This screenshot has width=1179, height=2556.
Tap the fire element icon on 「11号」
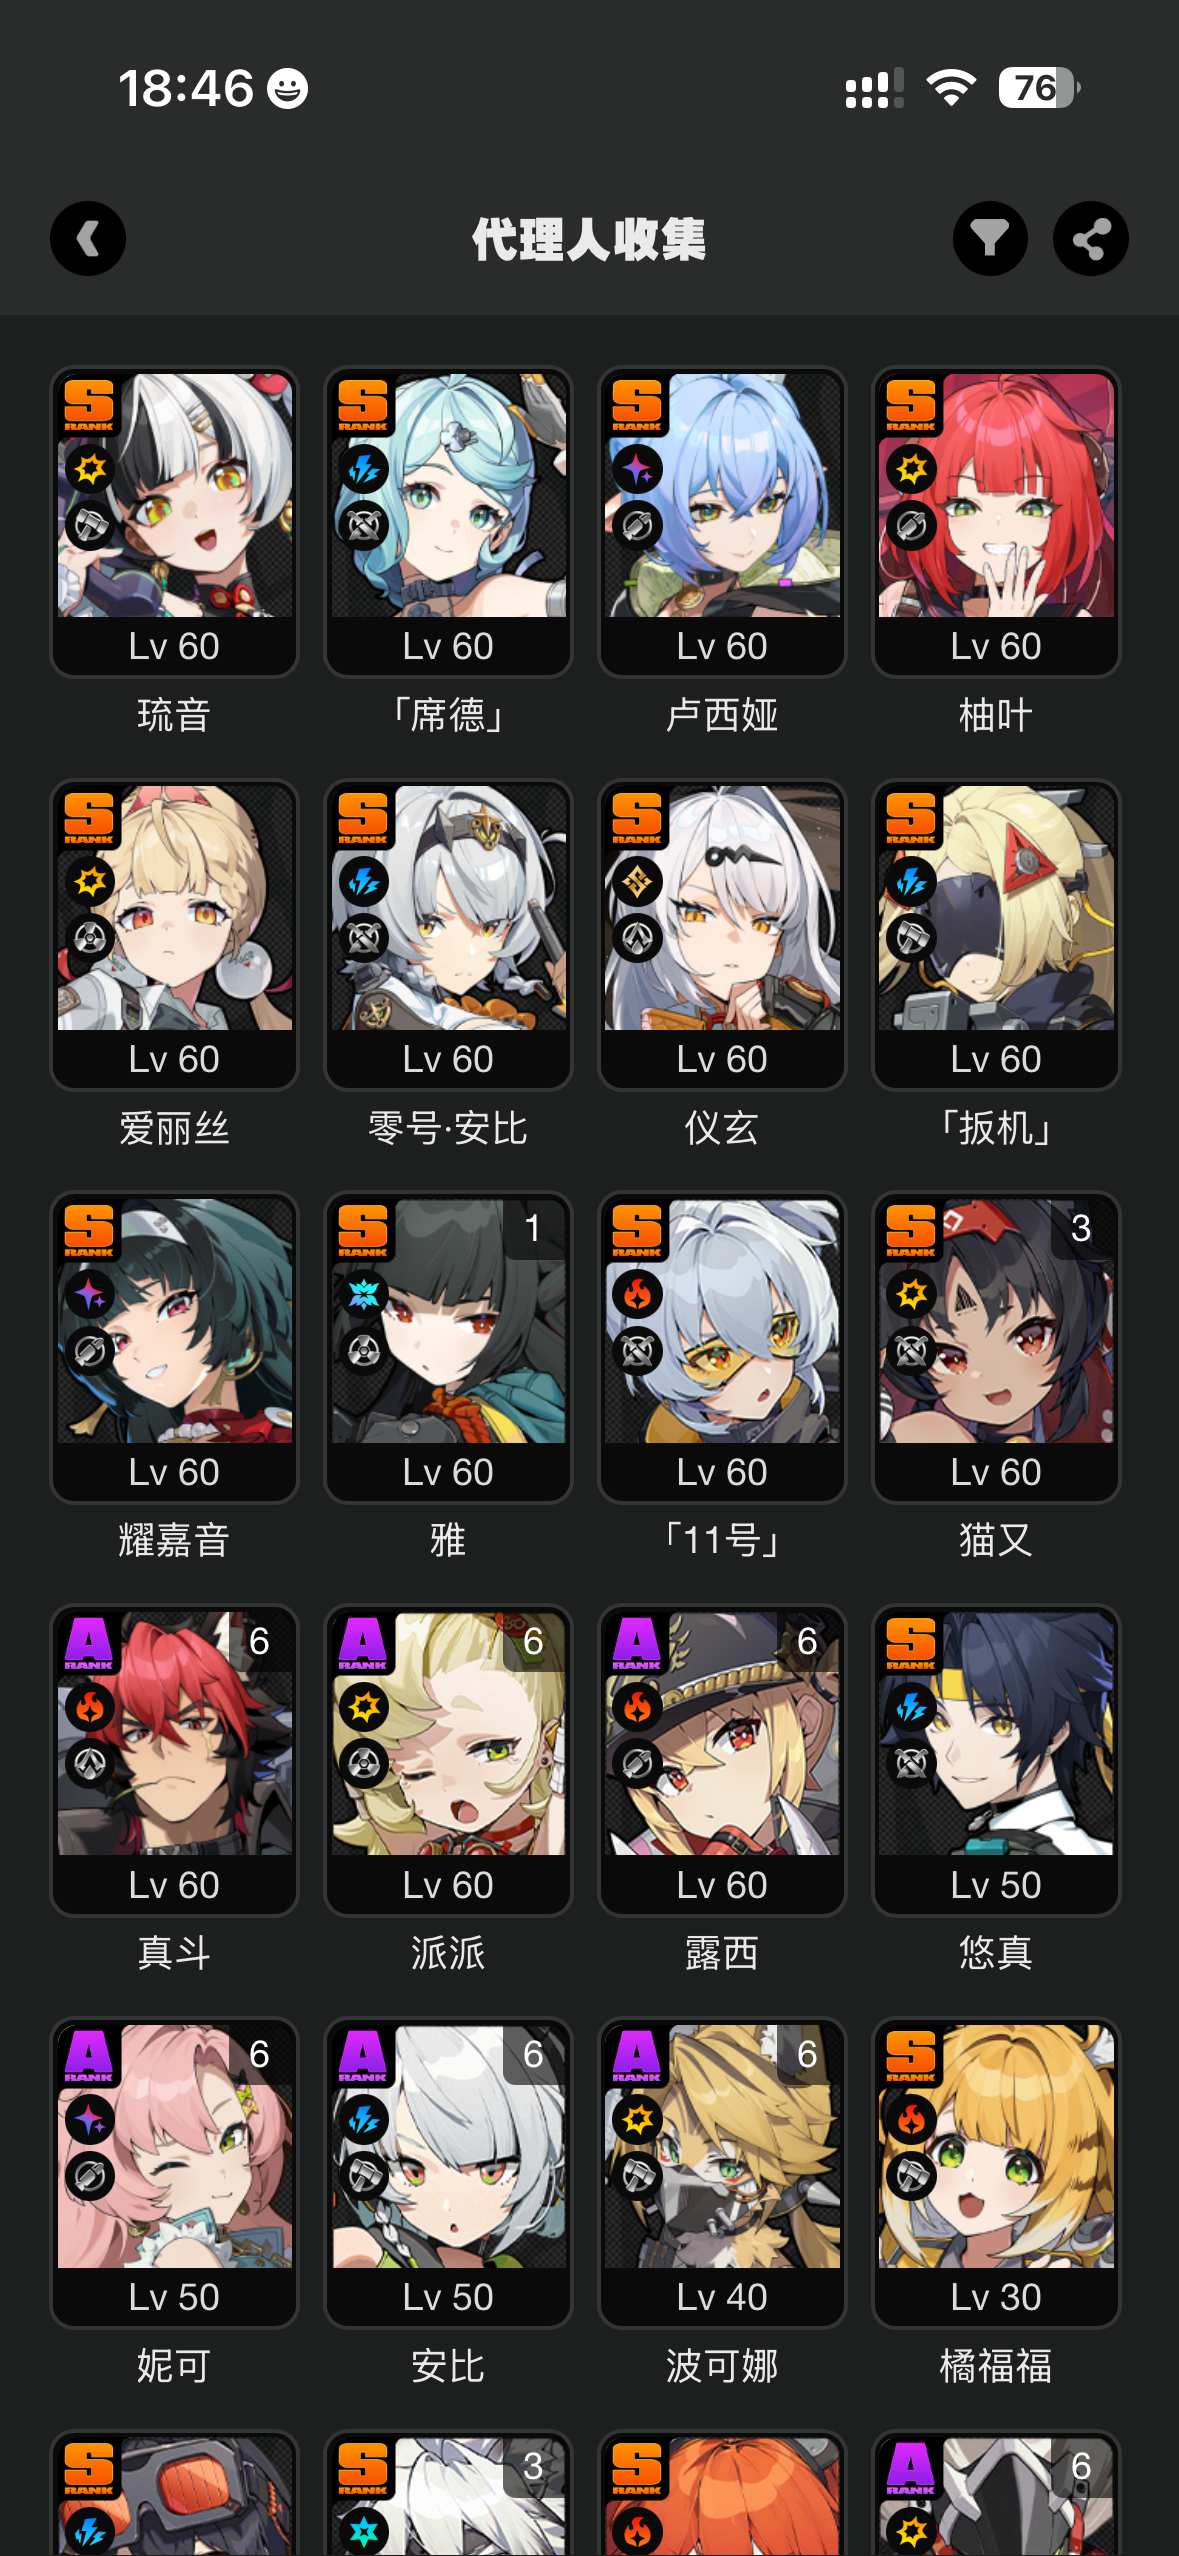(x=638, y=1295)
